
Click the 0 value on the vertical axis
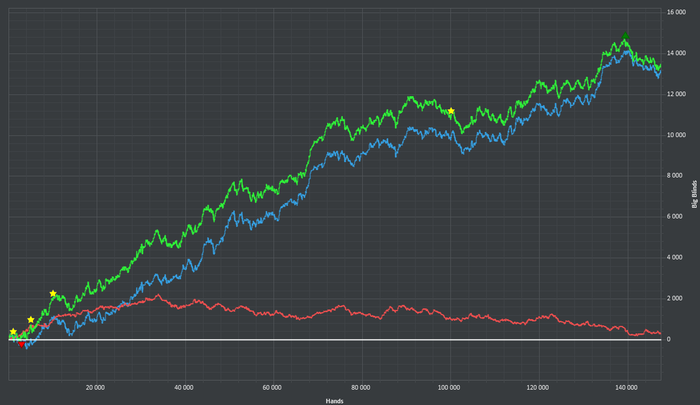(669, 339)
